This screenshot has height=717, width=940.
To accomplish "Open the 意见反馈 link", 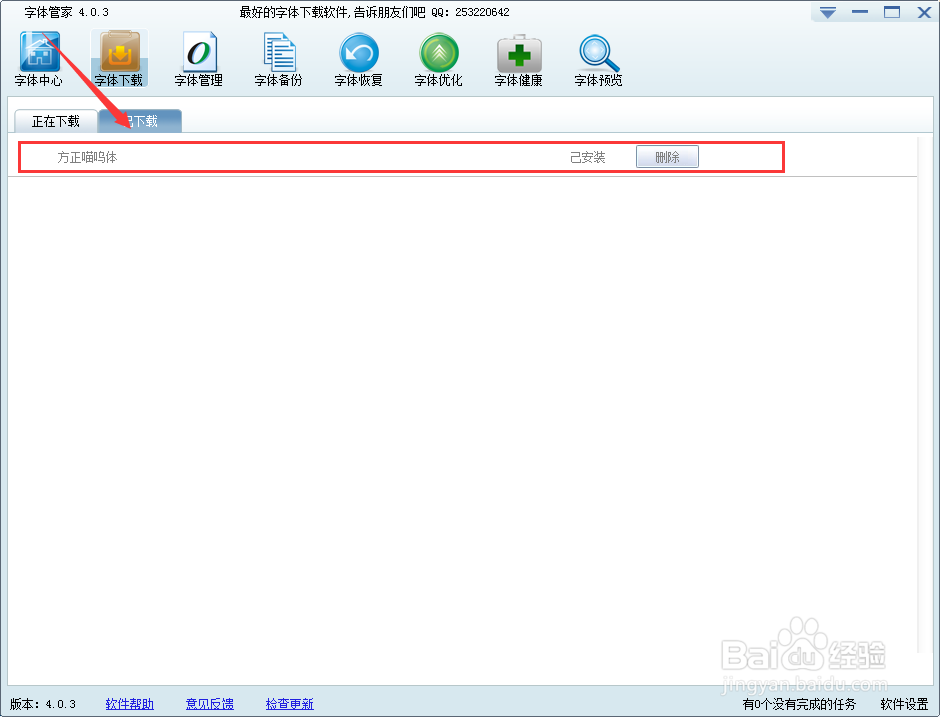I will click(x=210, y=704).
